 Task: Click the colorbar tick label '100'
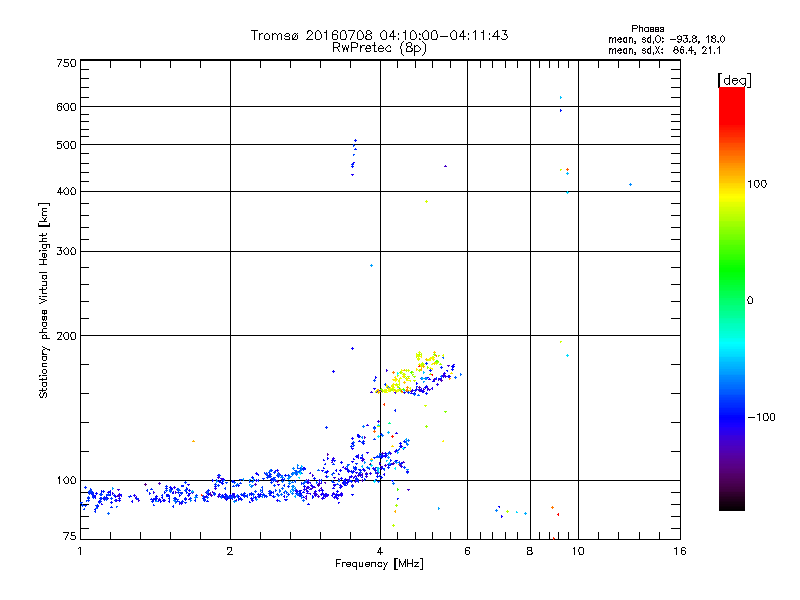[757, 184]
